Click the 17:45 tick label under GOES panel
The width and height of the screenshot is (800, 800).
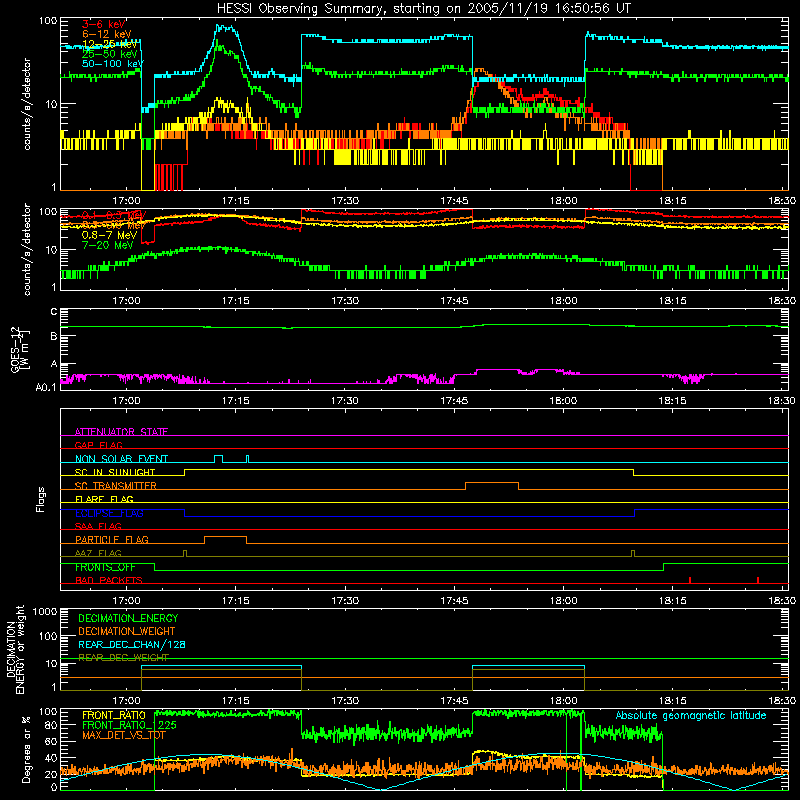454,401
